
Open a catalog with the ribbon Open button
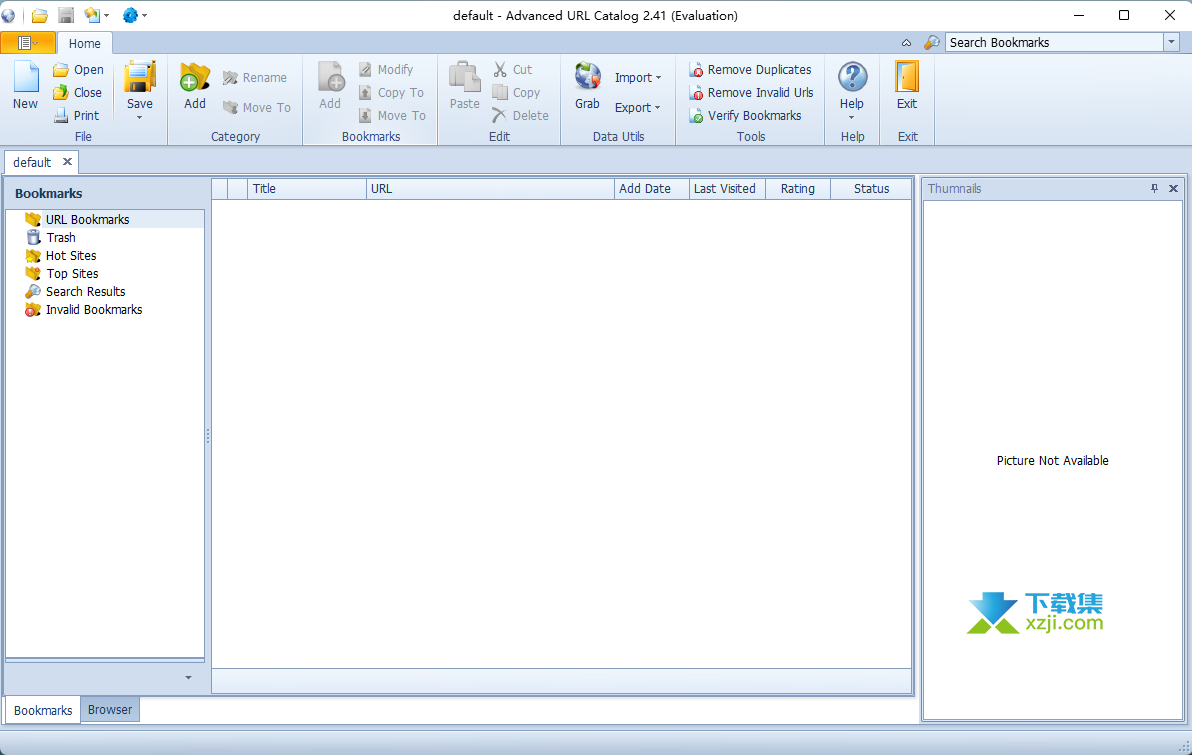(78, 69)
